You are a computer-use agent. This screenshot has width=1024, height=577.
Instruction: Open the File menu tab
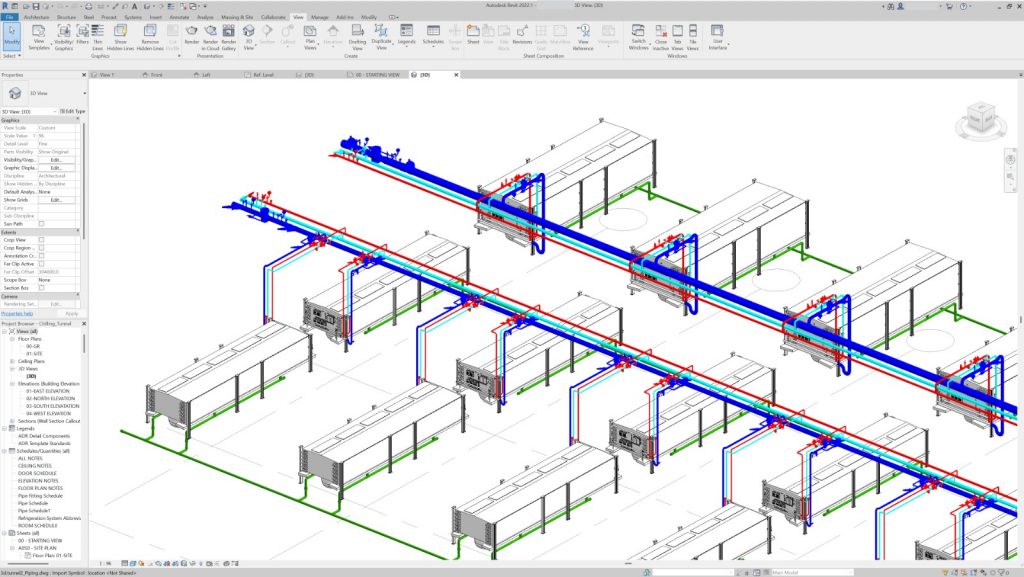pyautogui.click(x=9, y=17)
